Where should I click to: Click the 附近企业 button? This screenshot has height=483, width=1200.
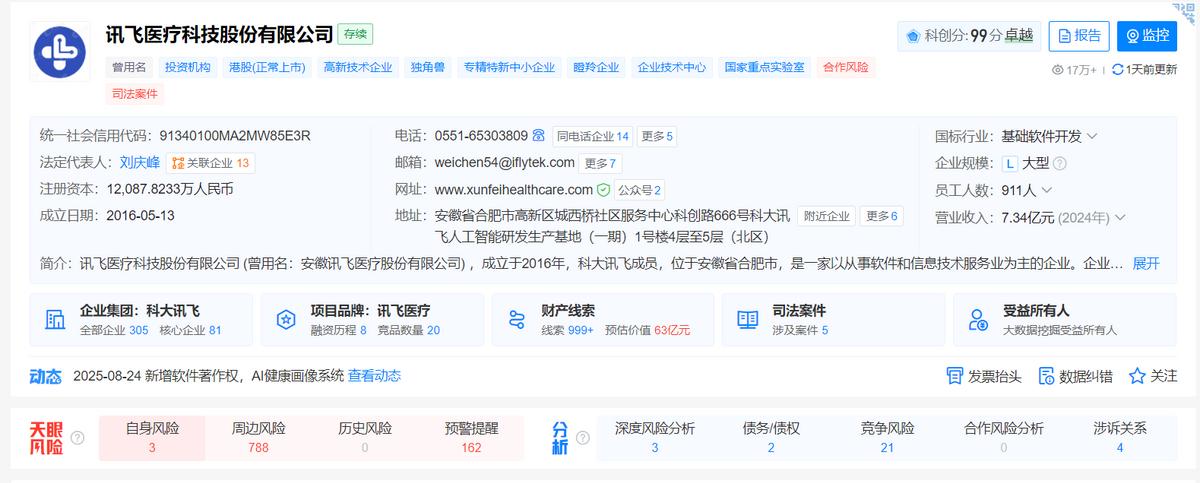(827, 216)
